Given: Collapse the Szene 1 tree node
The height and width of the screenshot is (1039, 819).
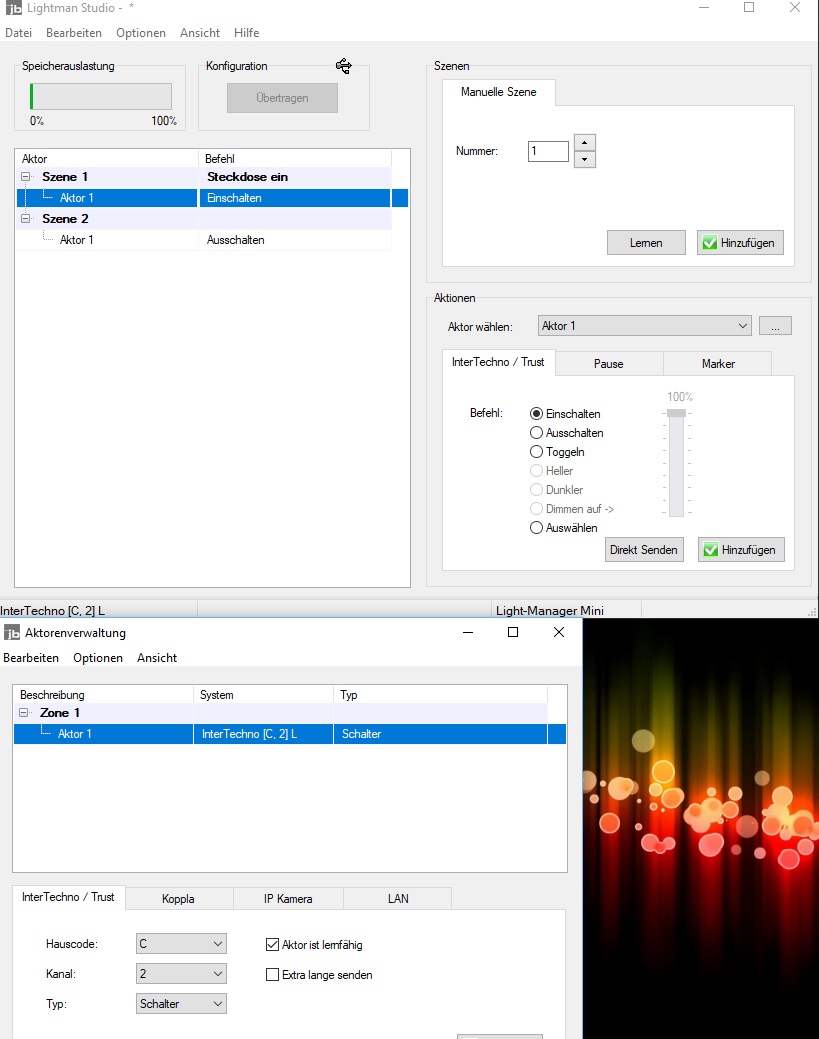Looking at the screenshot, I should point(24,177).
